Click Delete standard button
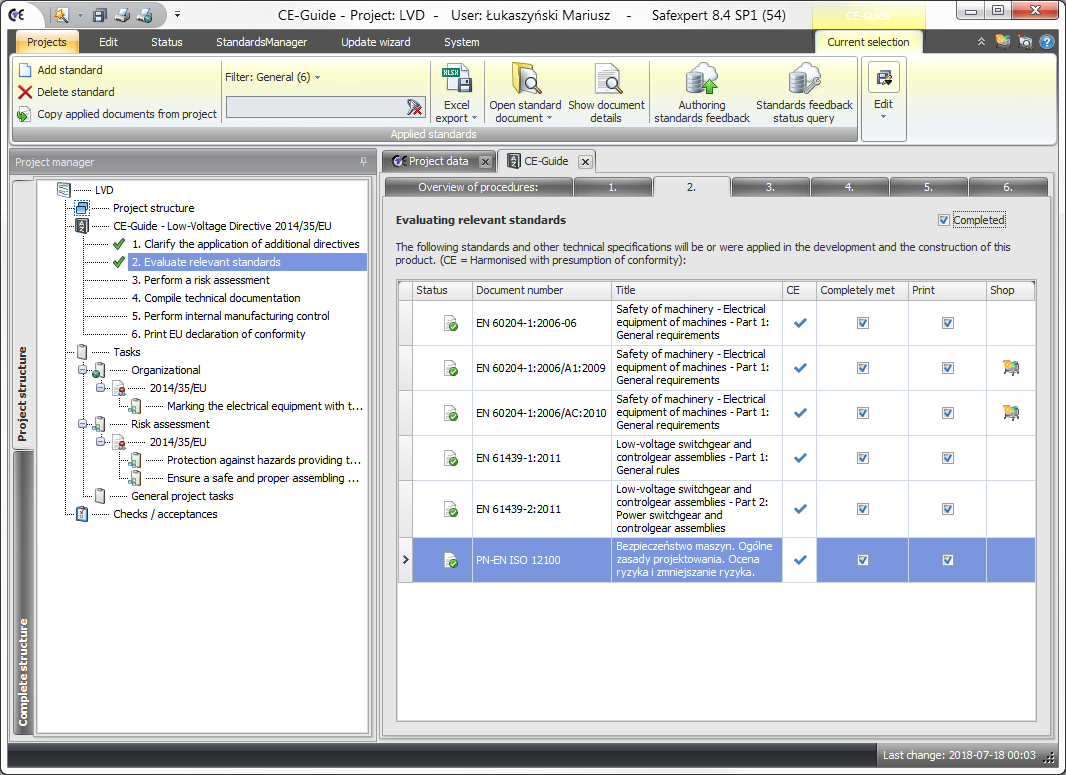Screen dimensions: 1066x775 [74, 92]
